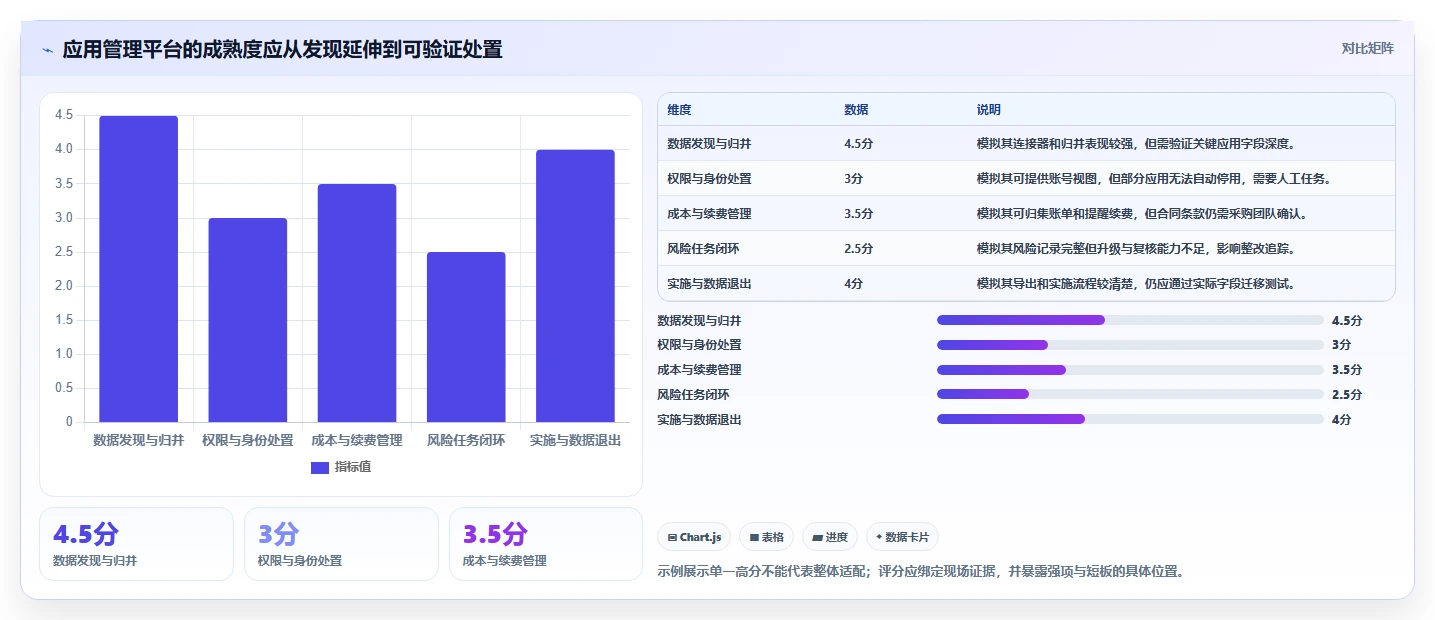Select the 表格 chip
Viewport: 1435px width, 620px height.
766,537
